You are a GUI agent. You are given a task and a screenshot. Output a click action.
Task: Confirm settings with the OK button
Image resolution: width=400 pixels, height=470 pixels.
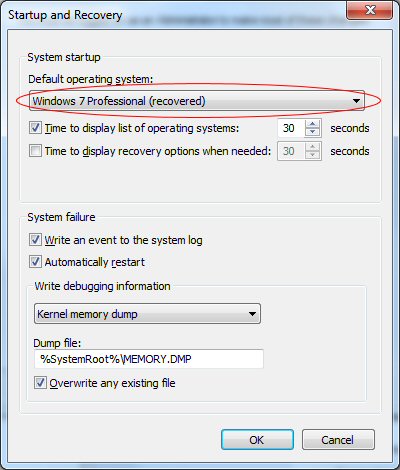(x=257, y=440)
